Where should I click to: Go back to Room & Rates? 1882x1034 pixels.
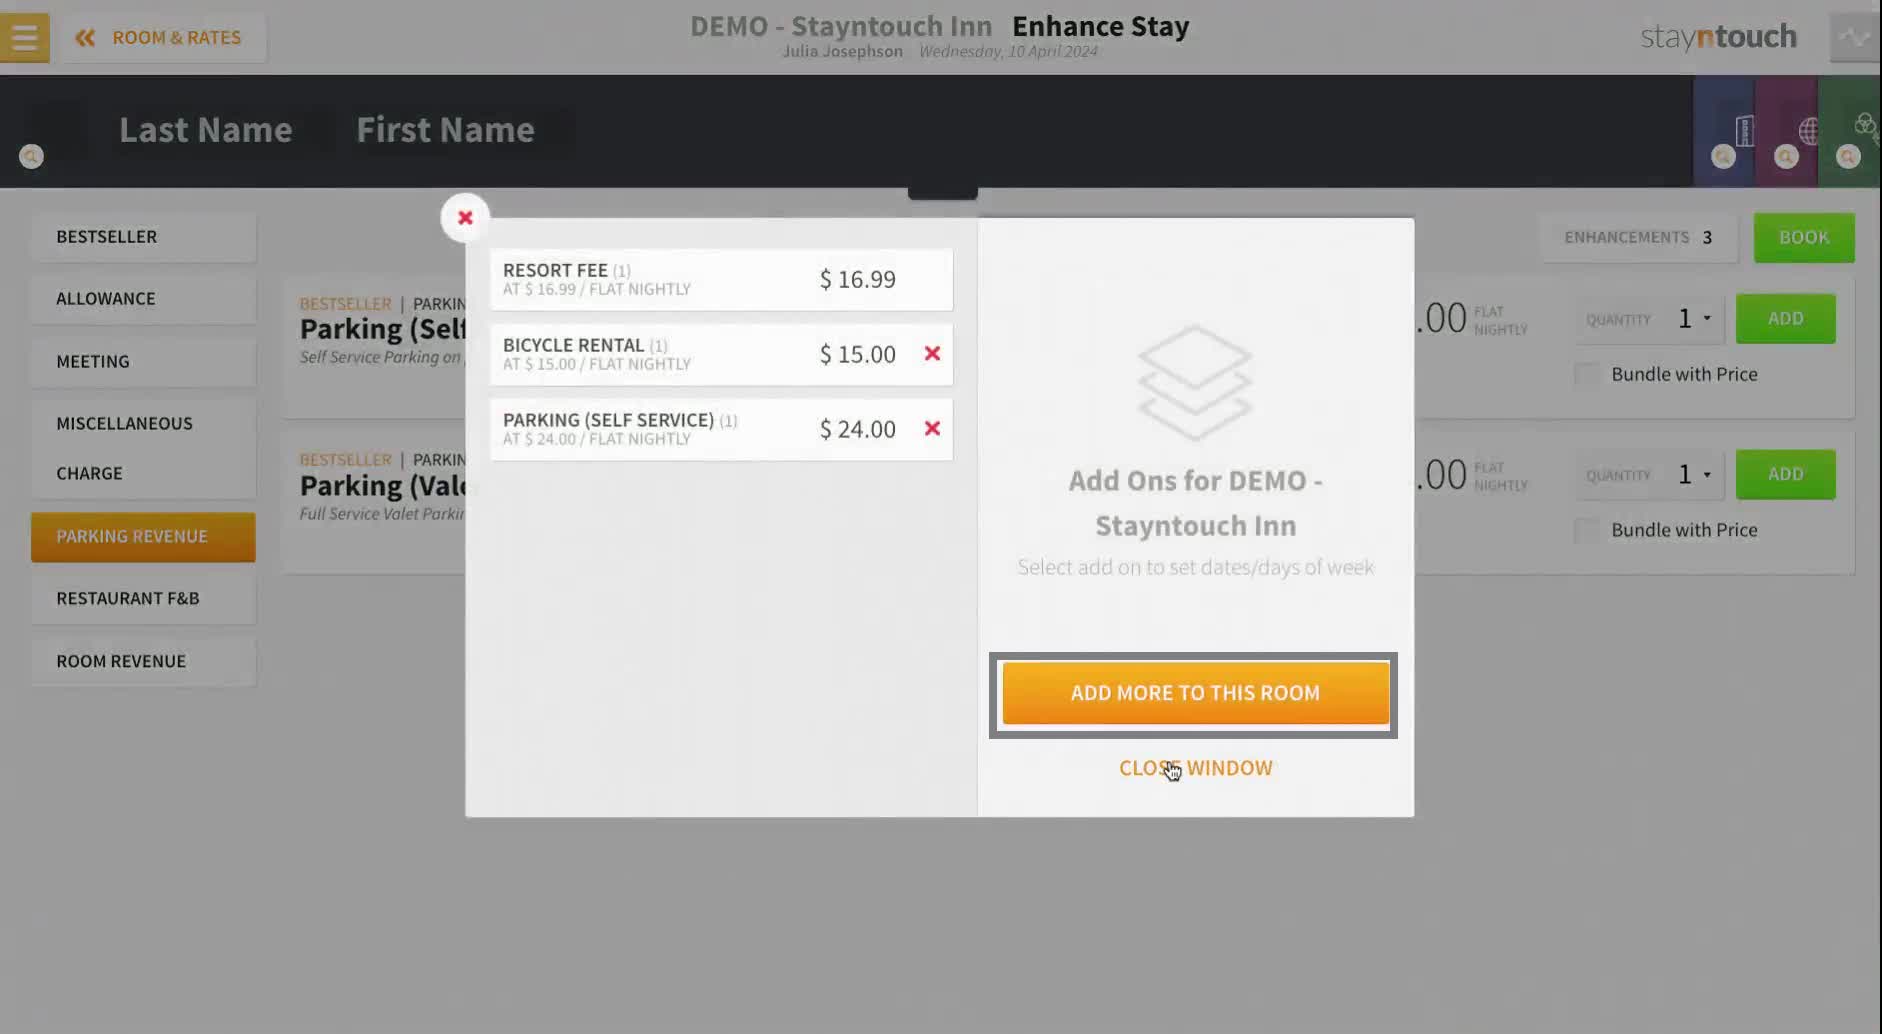pos(163,38)
